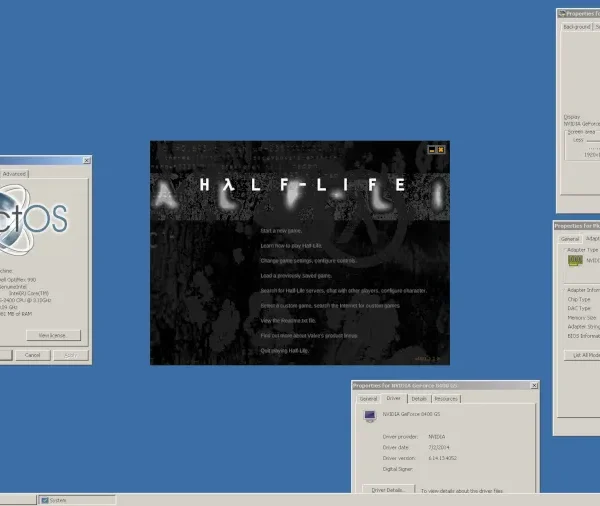
Task: Open Resources tab in GeForce properties
Action: [x=446, y=399]
